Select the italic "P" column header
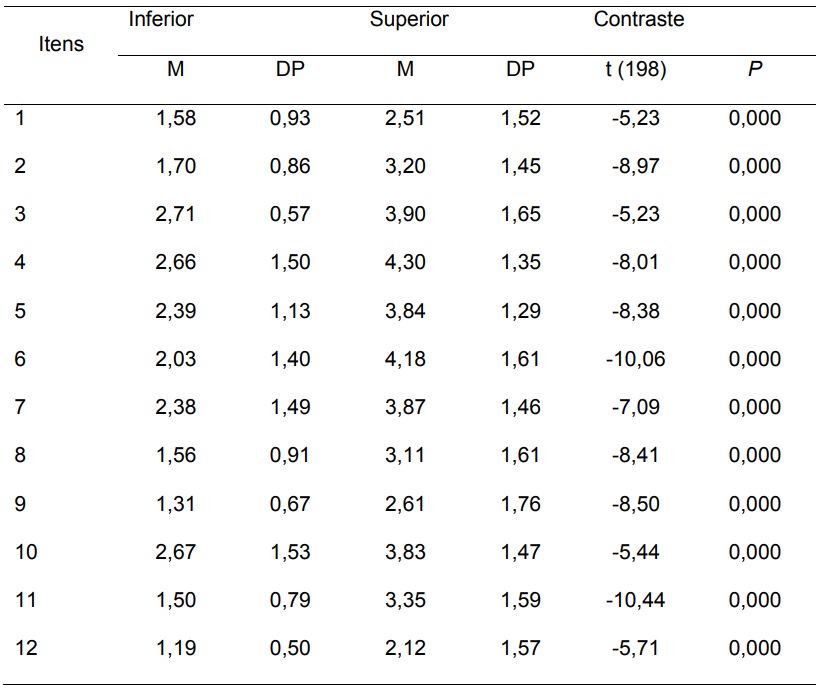 click(x=755, y=69)
